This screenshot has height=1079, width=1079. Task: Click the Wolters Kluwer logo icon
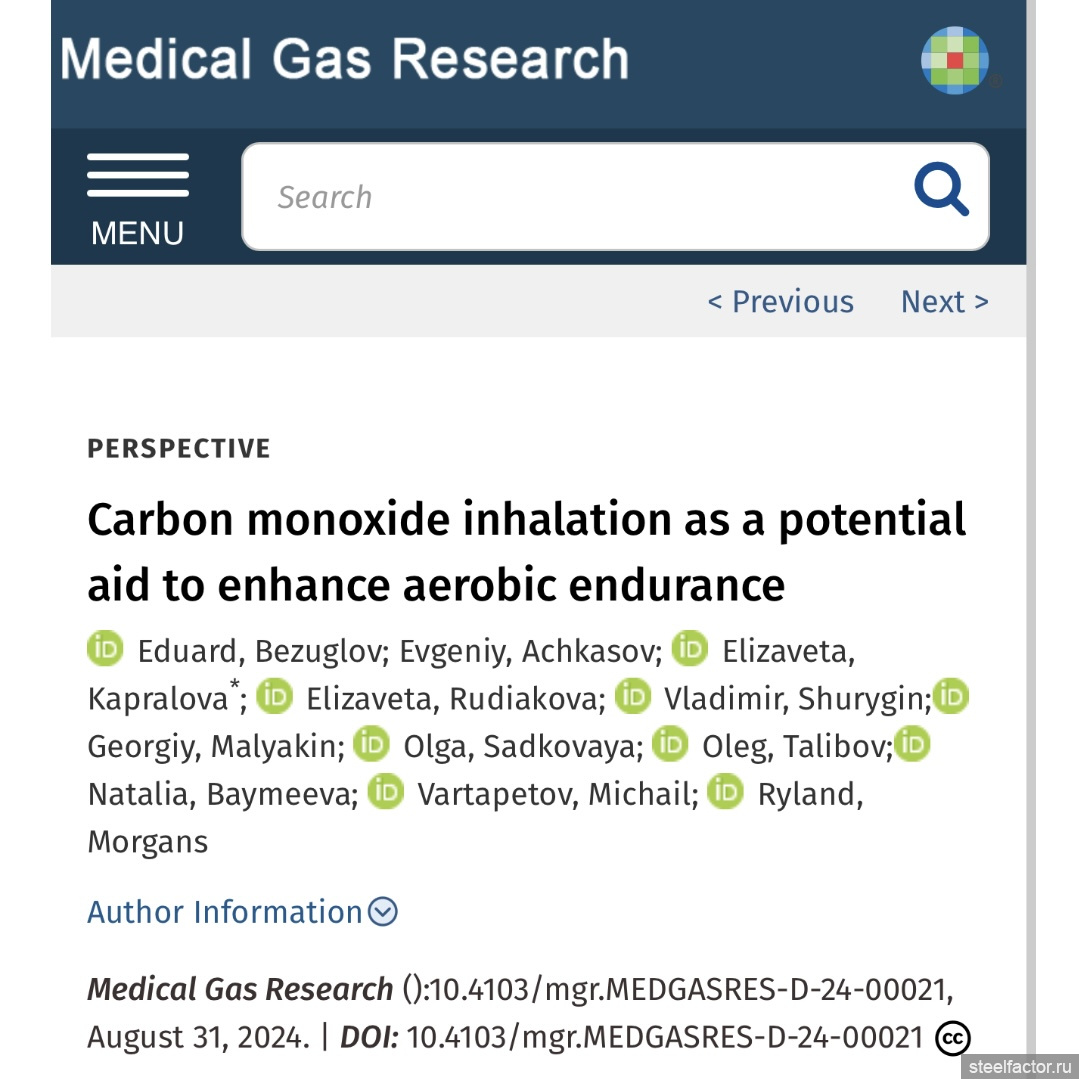point(955,60)
